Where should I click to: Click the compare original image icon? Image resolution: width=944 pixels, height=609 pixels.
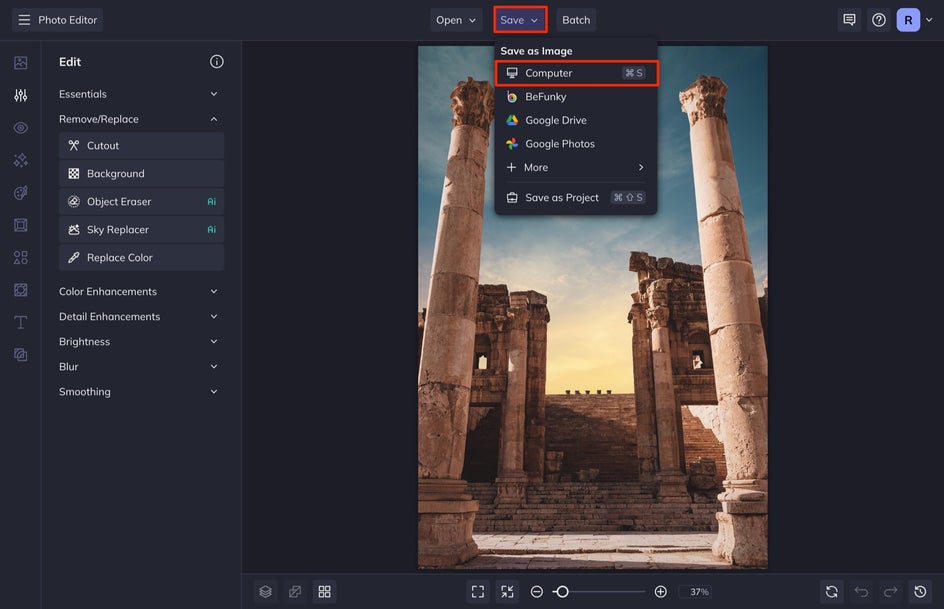pyautogui.click(x=295, y=592)
